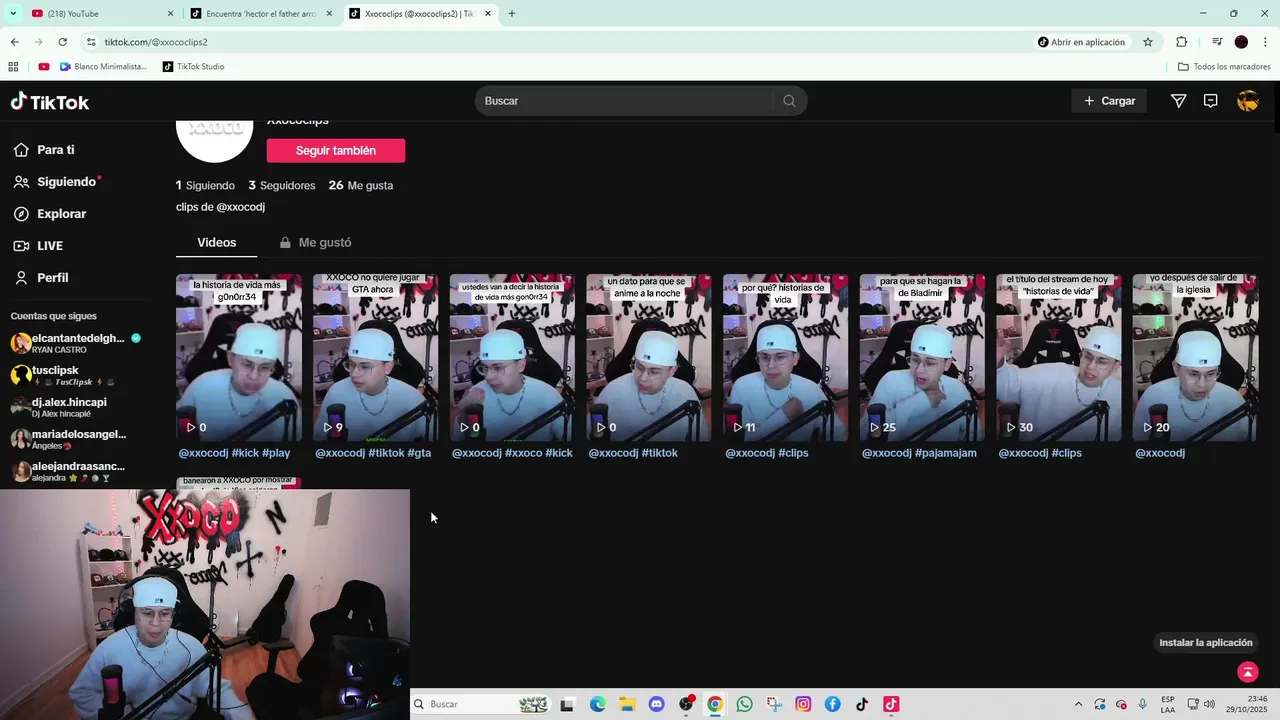Open video 'un dato para que se anime'

[x=648, y=358]
